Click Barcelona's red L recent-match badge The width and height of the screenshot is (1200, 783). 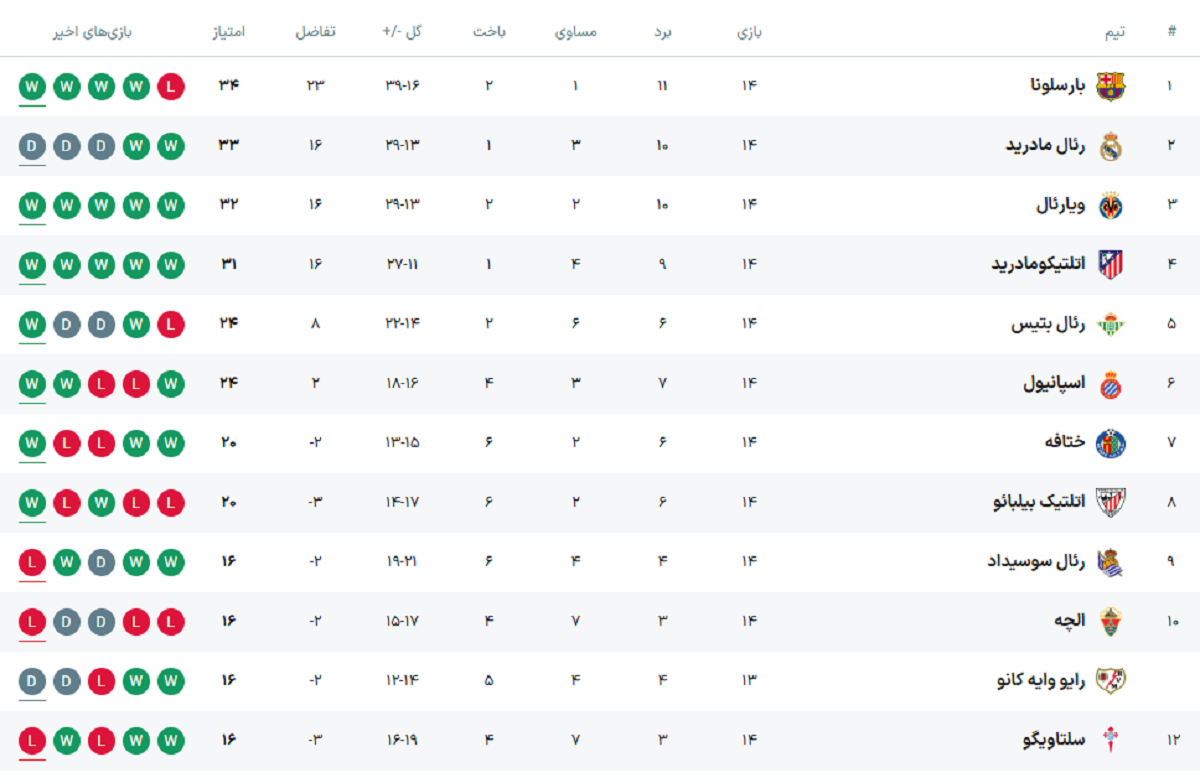[171, 86]
